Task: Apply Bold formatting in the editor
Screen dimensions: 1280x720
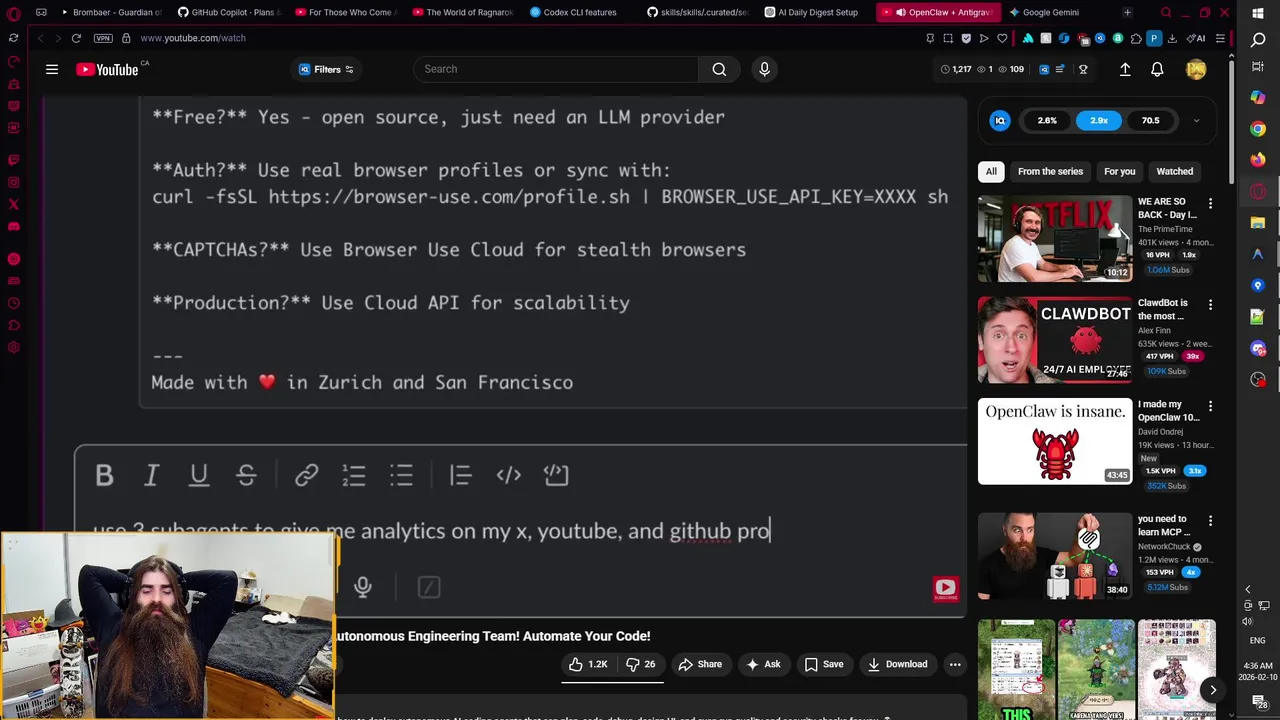Action: (104, 475)
